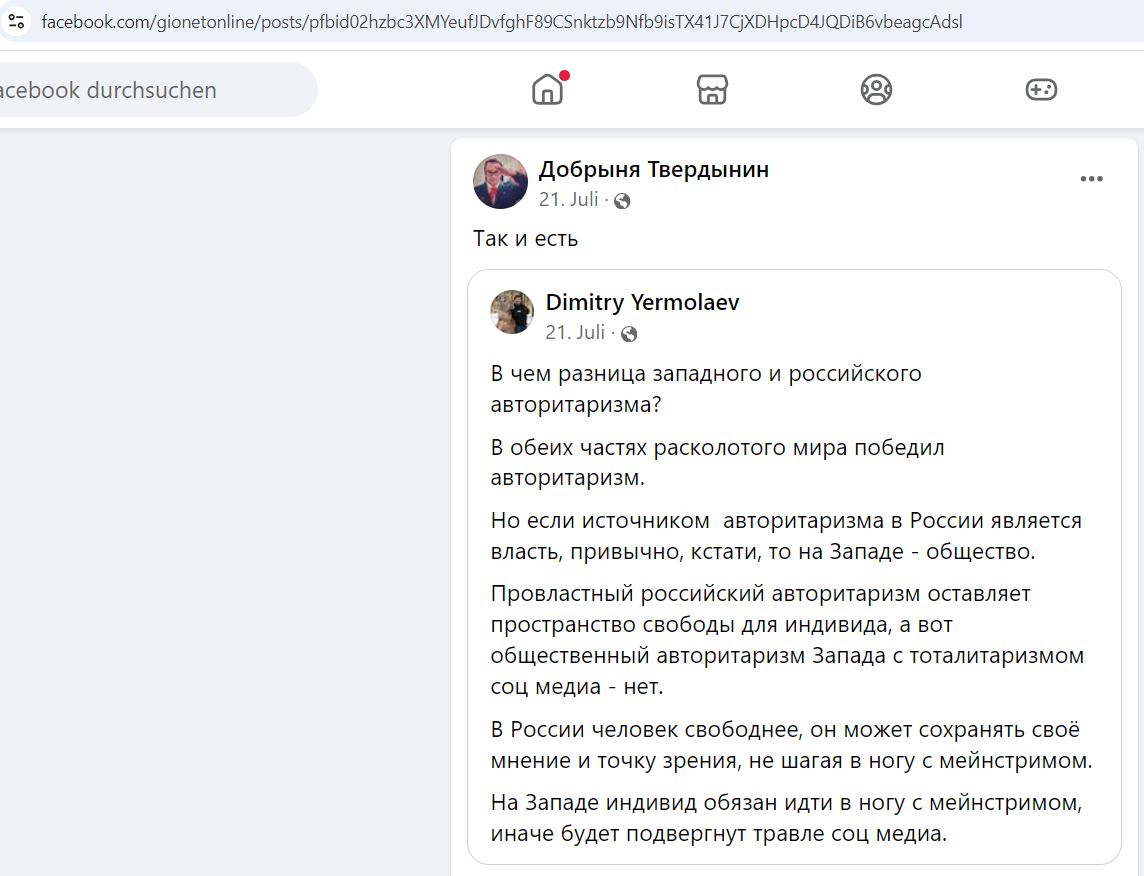The height and width of the screenshot is (876, 1144).
Task: Click the 21. Juli timestamp of outer post
Action: [568, 199]
